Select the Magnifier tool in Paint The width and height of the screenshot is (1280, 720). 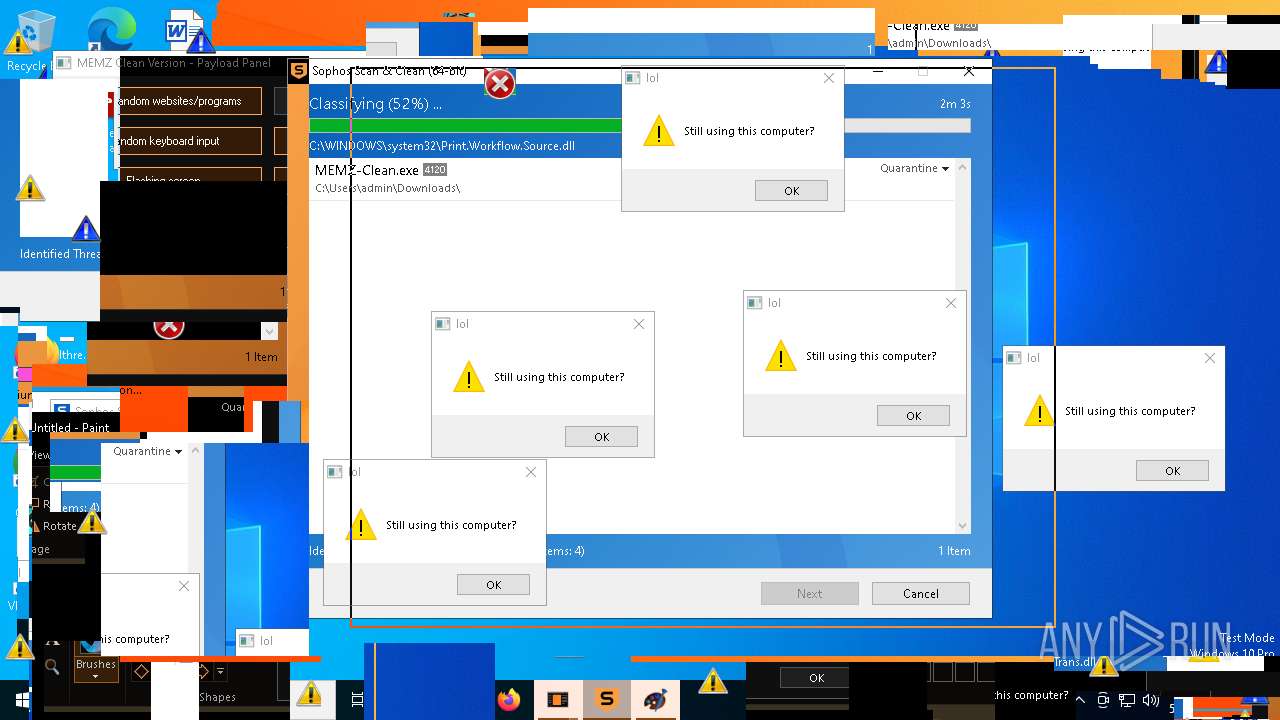52,667
